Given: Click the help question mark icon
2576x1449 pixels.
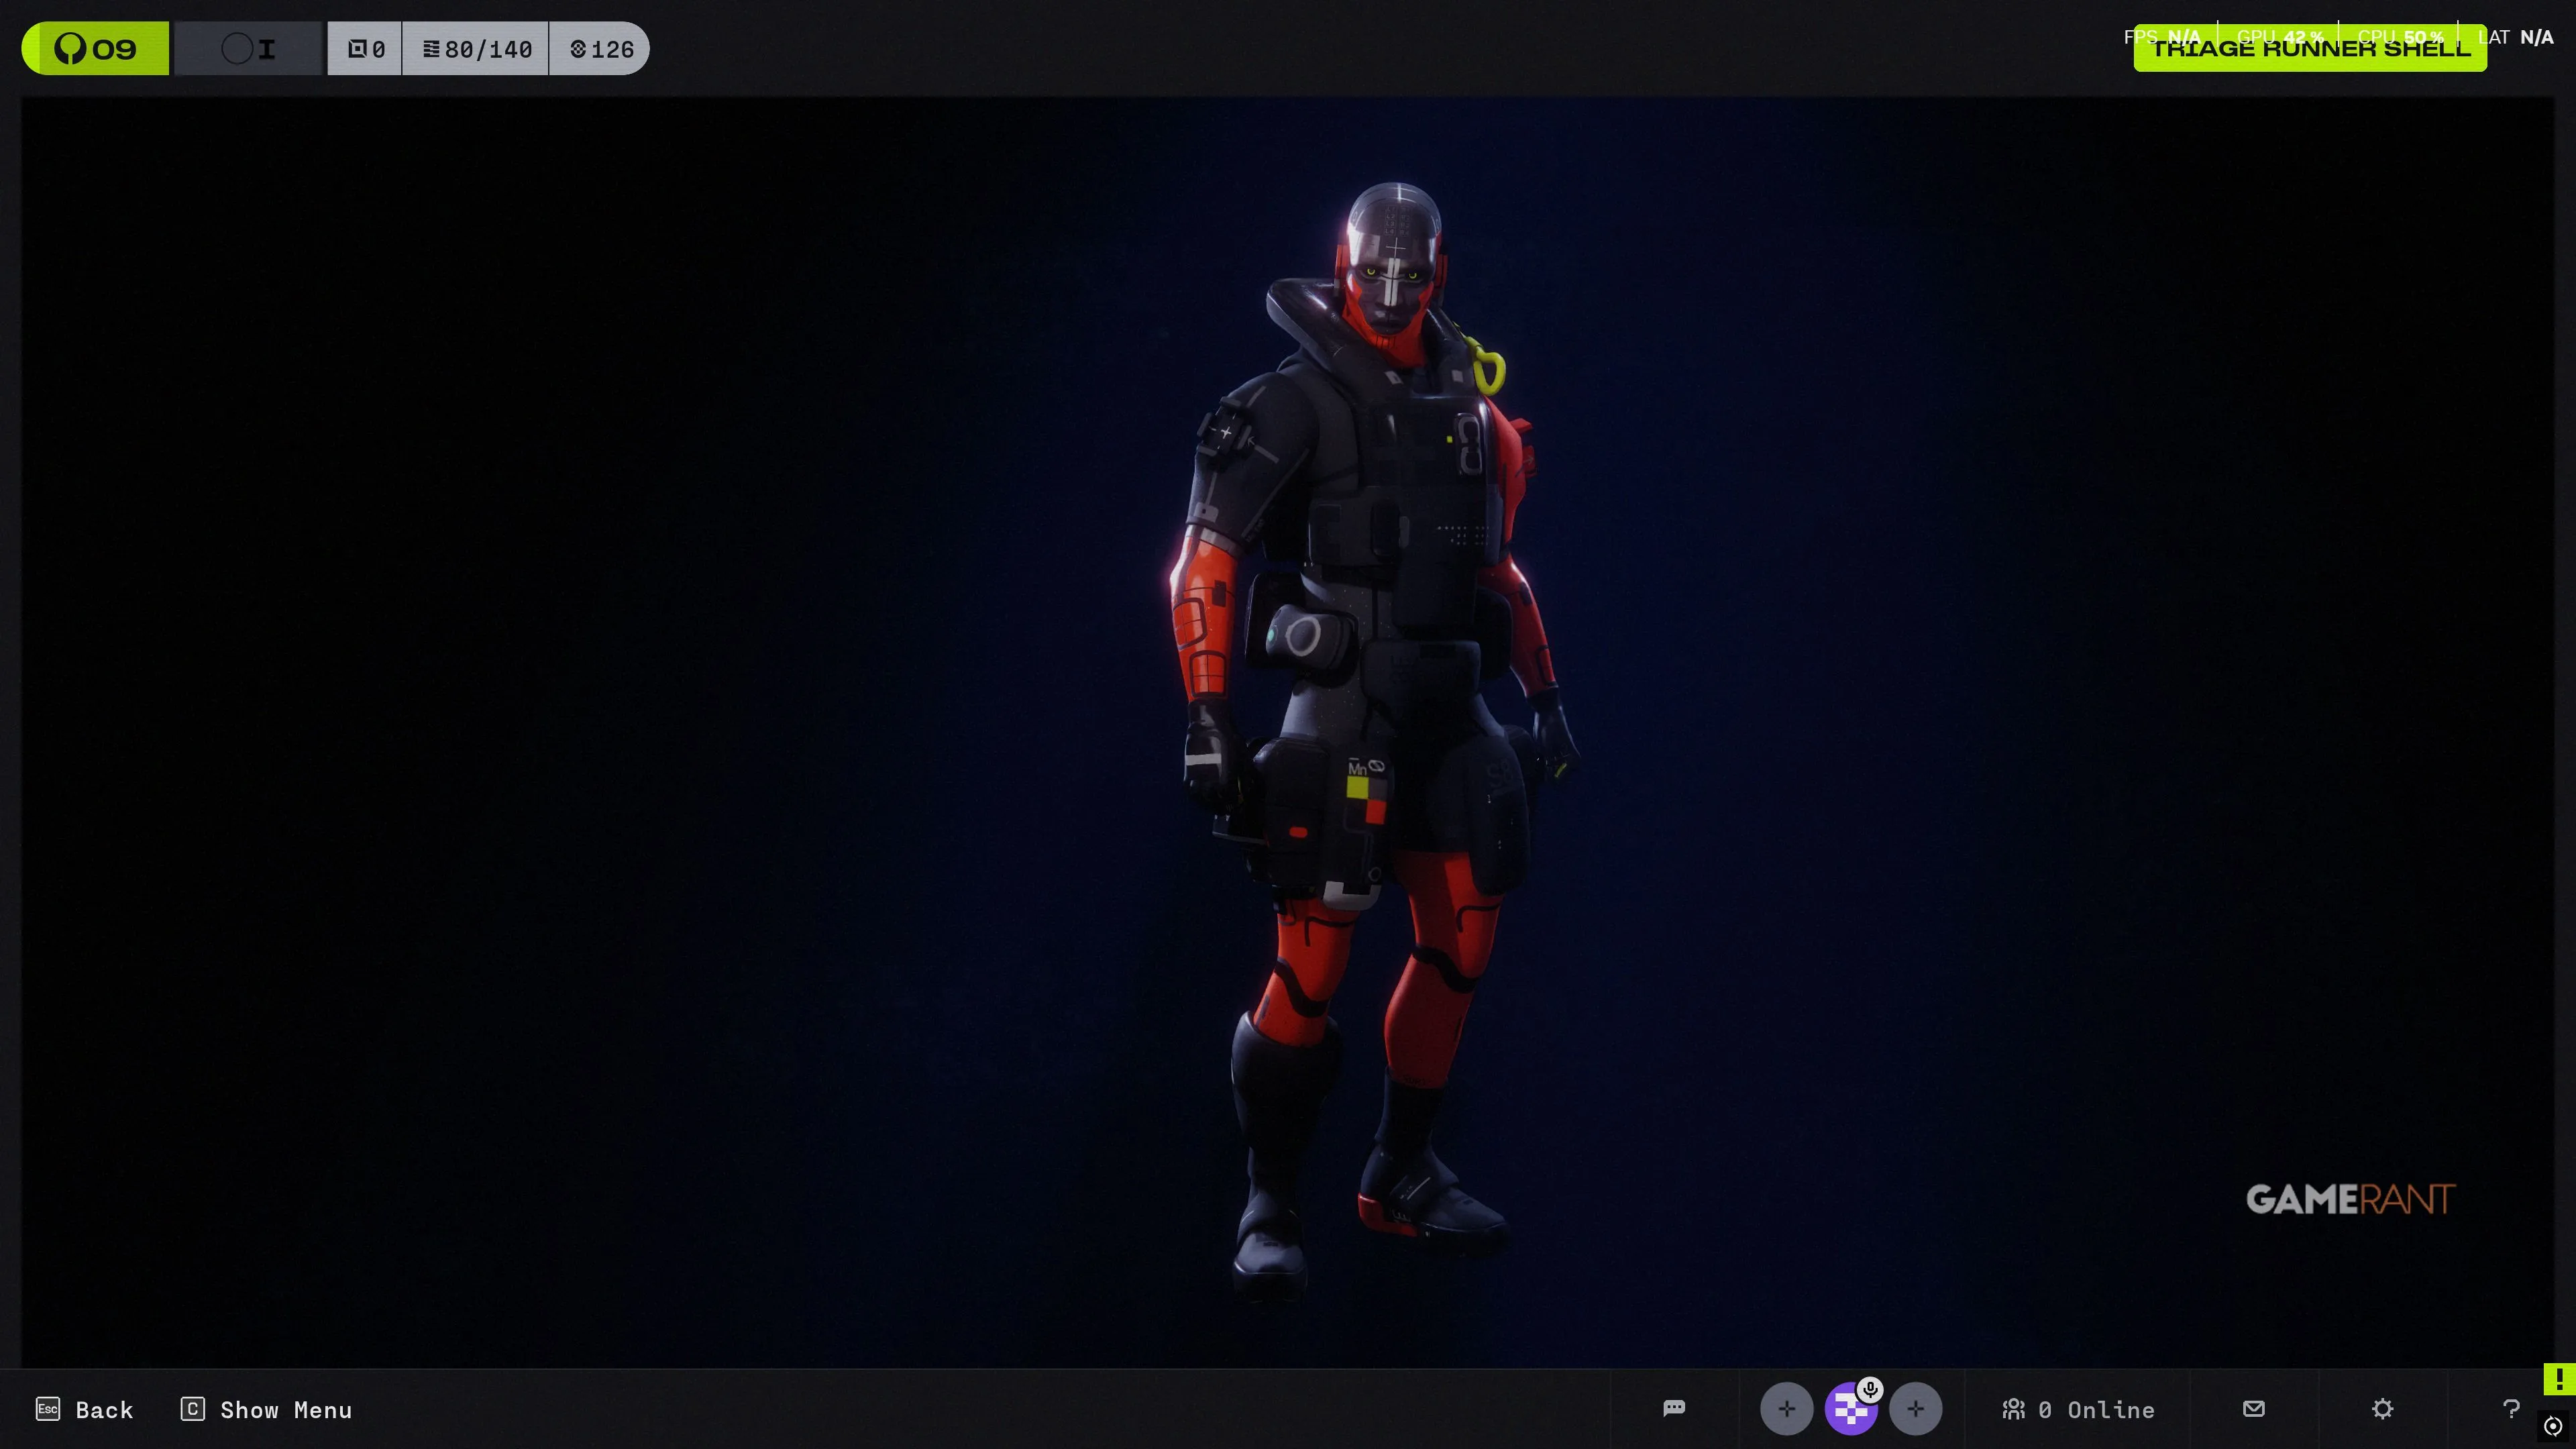Looking at the screenshot, I should (x=2510, y=1408).
